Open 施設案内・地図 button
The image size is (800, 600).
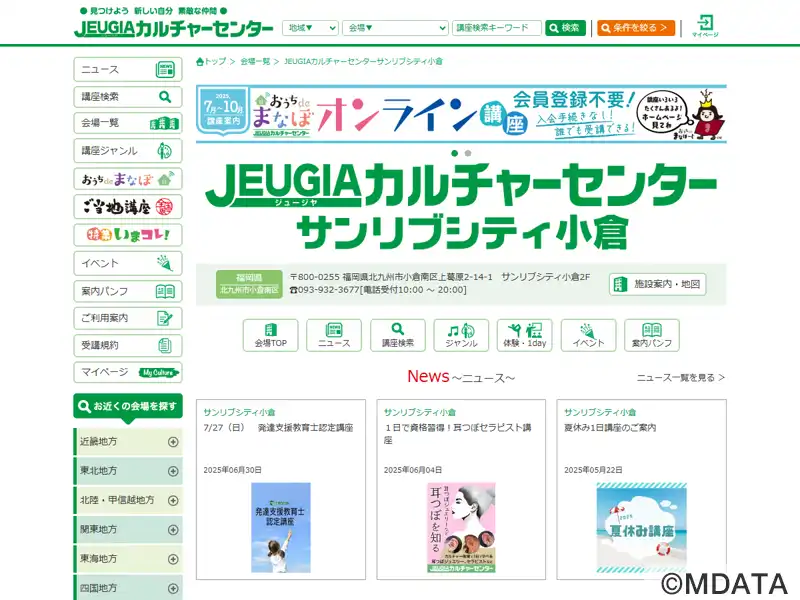[657, 284]
